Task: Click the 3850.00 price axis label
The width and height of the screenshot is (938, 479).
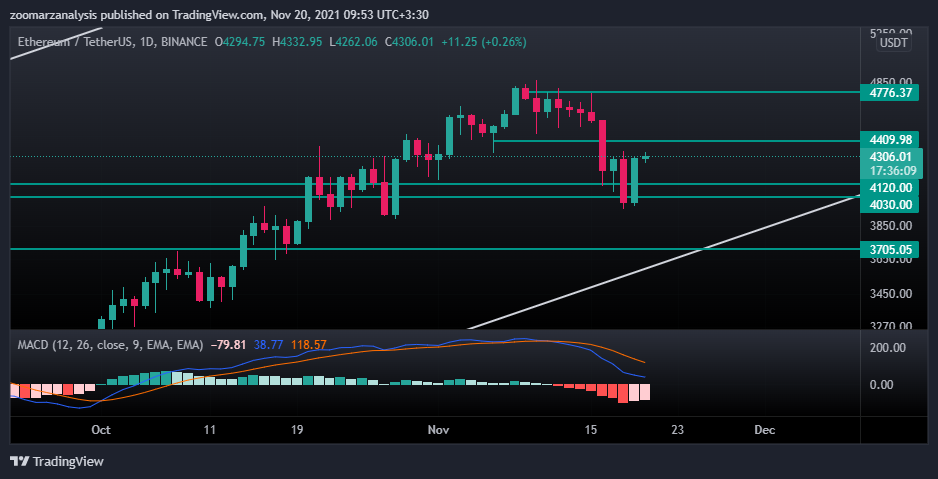Action: 890,226
